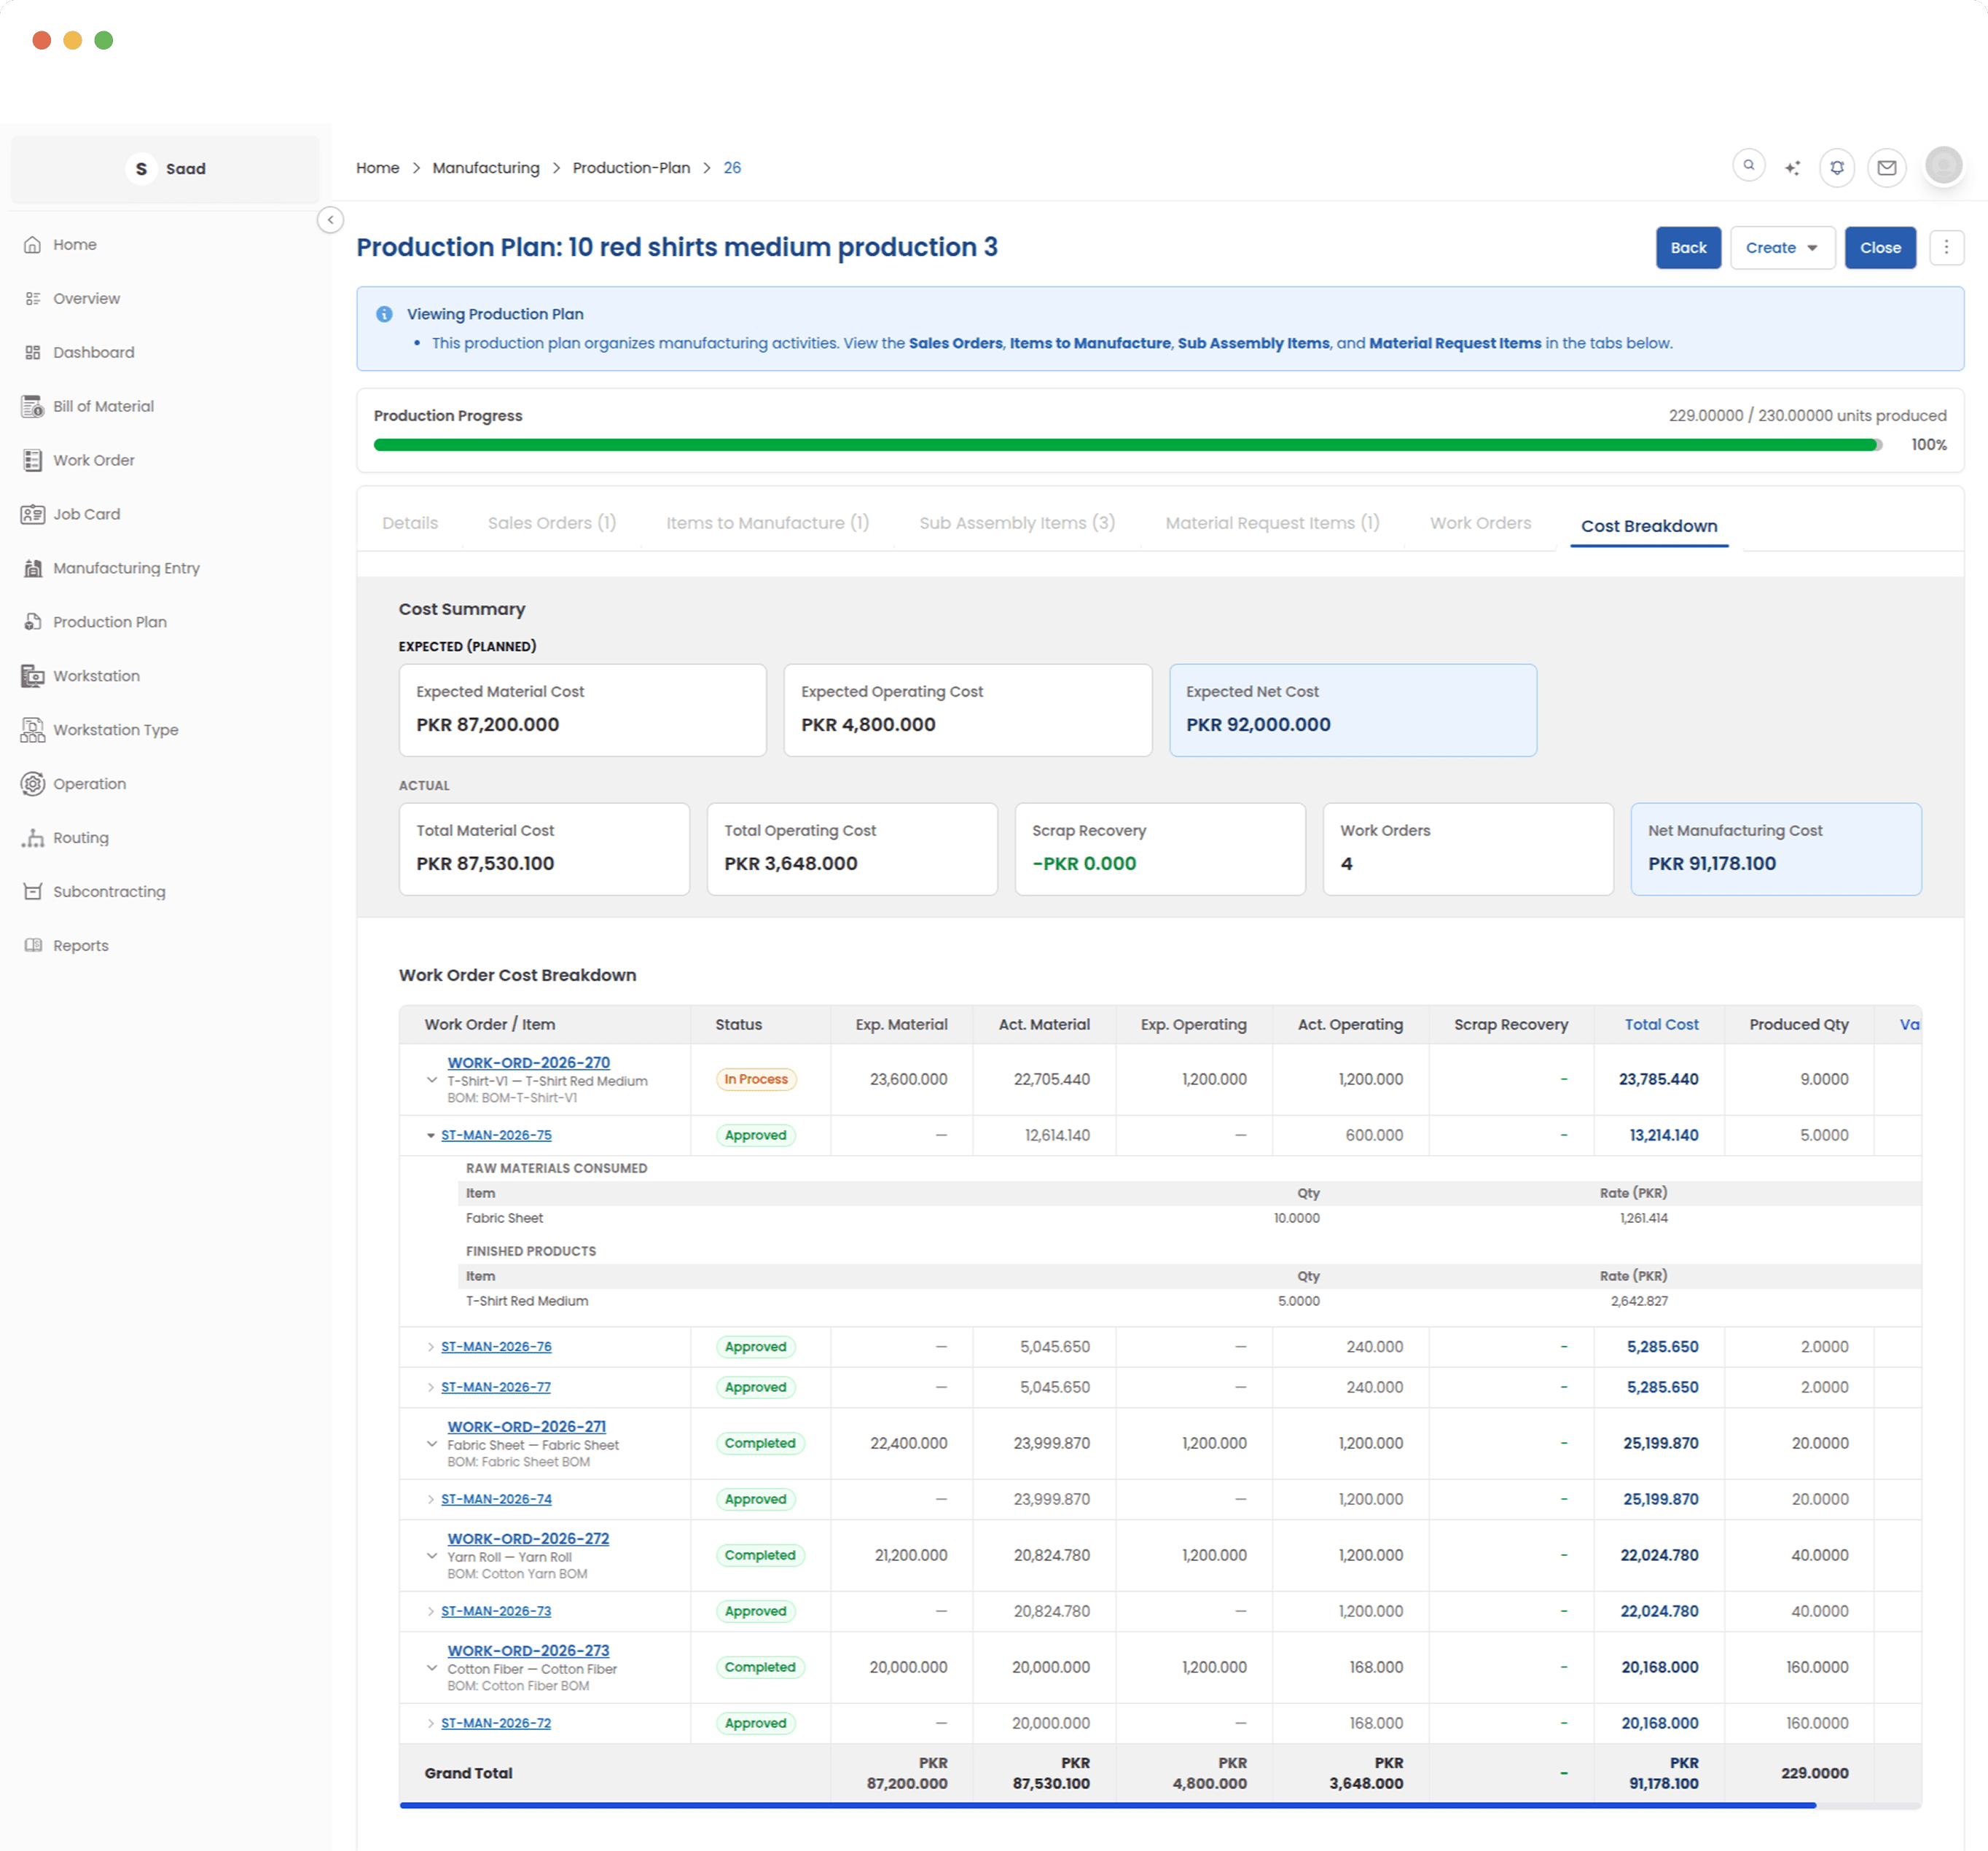This screenshot has width=1988, height=1851.
Task: Expand the ST-MAN-2026-76 row
Action: (x=431, y=1348)
